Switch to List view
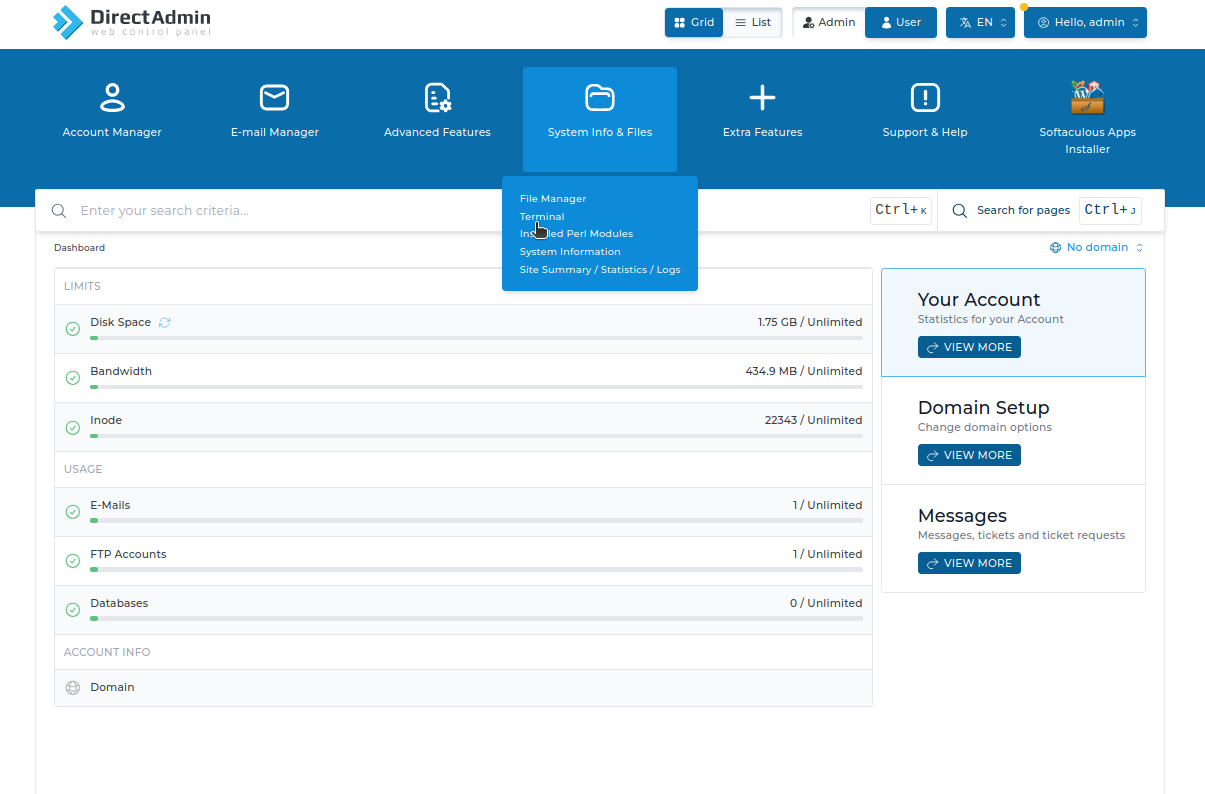 (x=753, y=22)
